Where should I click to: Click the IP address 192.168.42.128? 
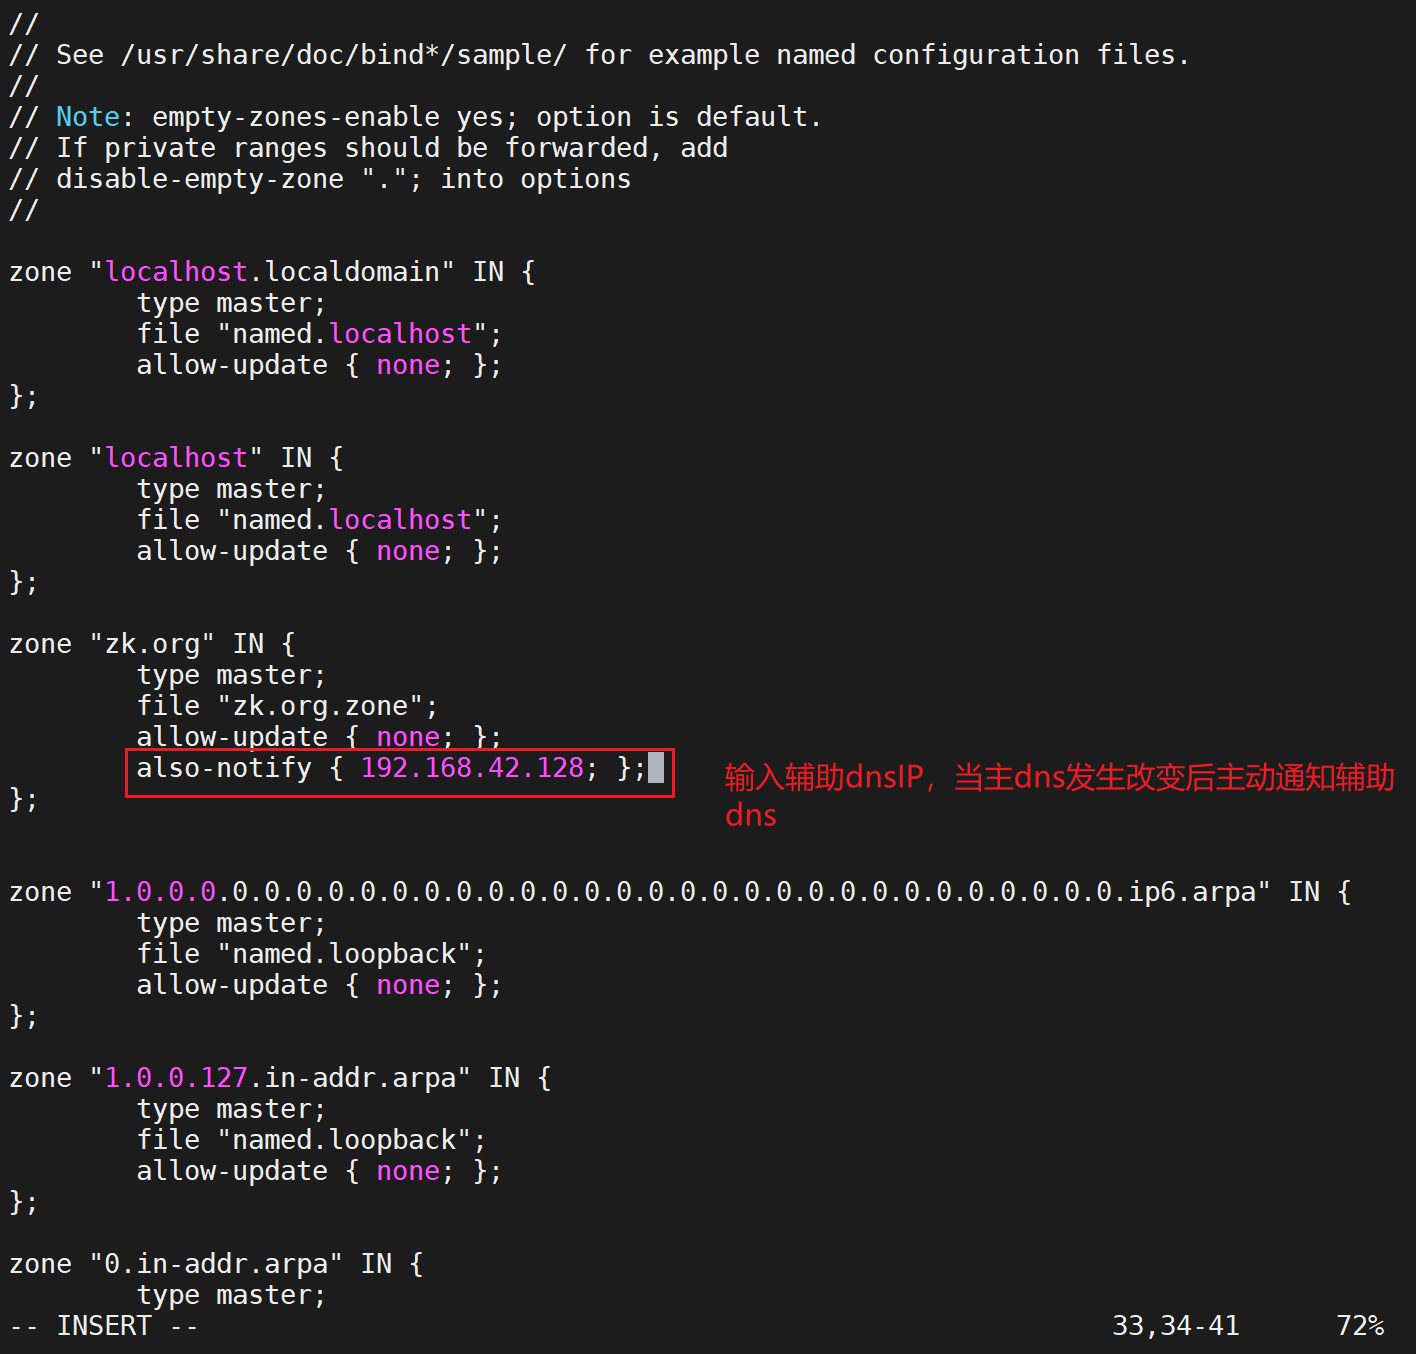tap(472, 768)
